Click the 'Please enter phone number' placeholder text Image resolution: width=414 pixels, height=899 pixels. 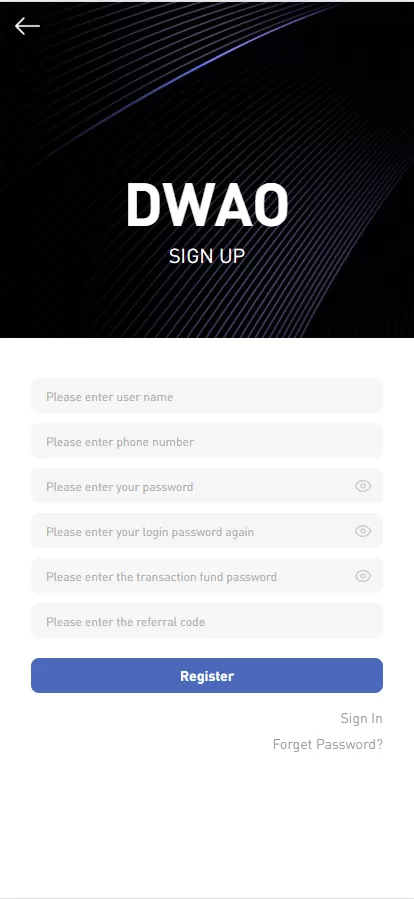[x=120, y=442]
